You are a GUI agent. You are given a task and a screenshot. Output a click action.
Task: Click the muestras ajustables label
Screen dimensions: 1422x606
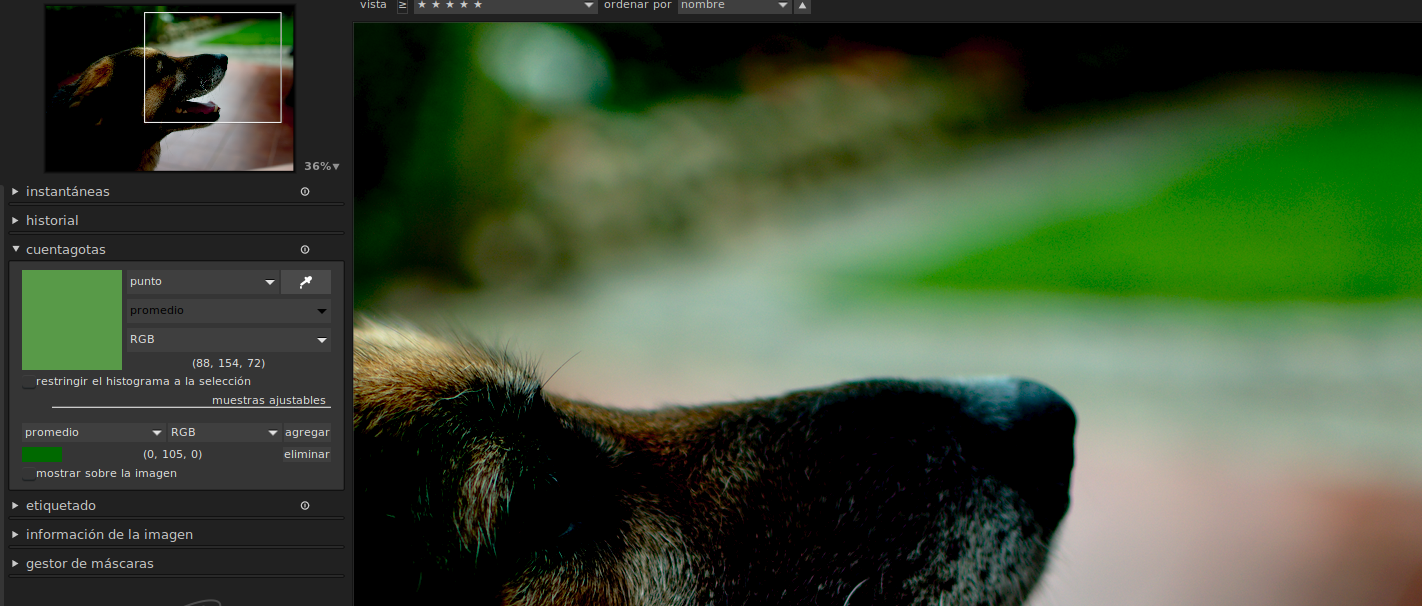pyautogui.click(x=269, y=400)
